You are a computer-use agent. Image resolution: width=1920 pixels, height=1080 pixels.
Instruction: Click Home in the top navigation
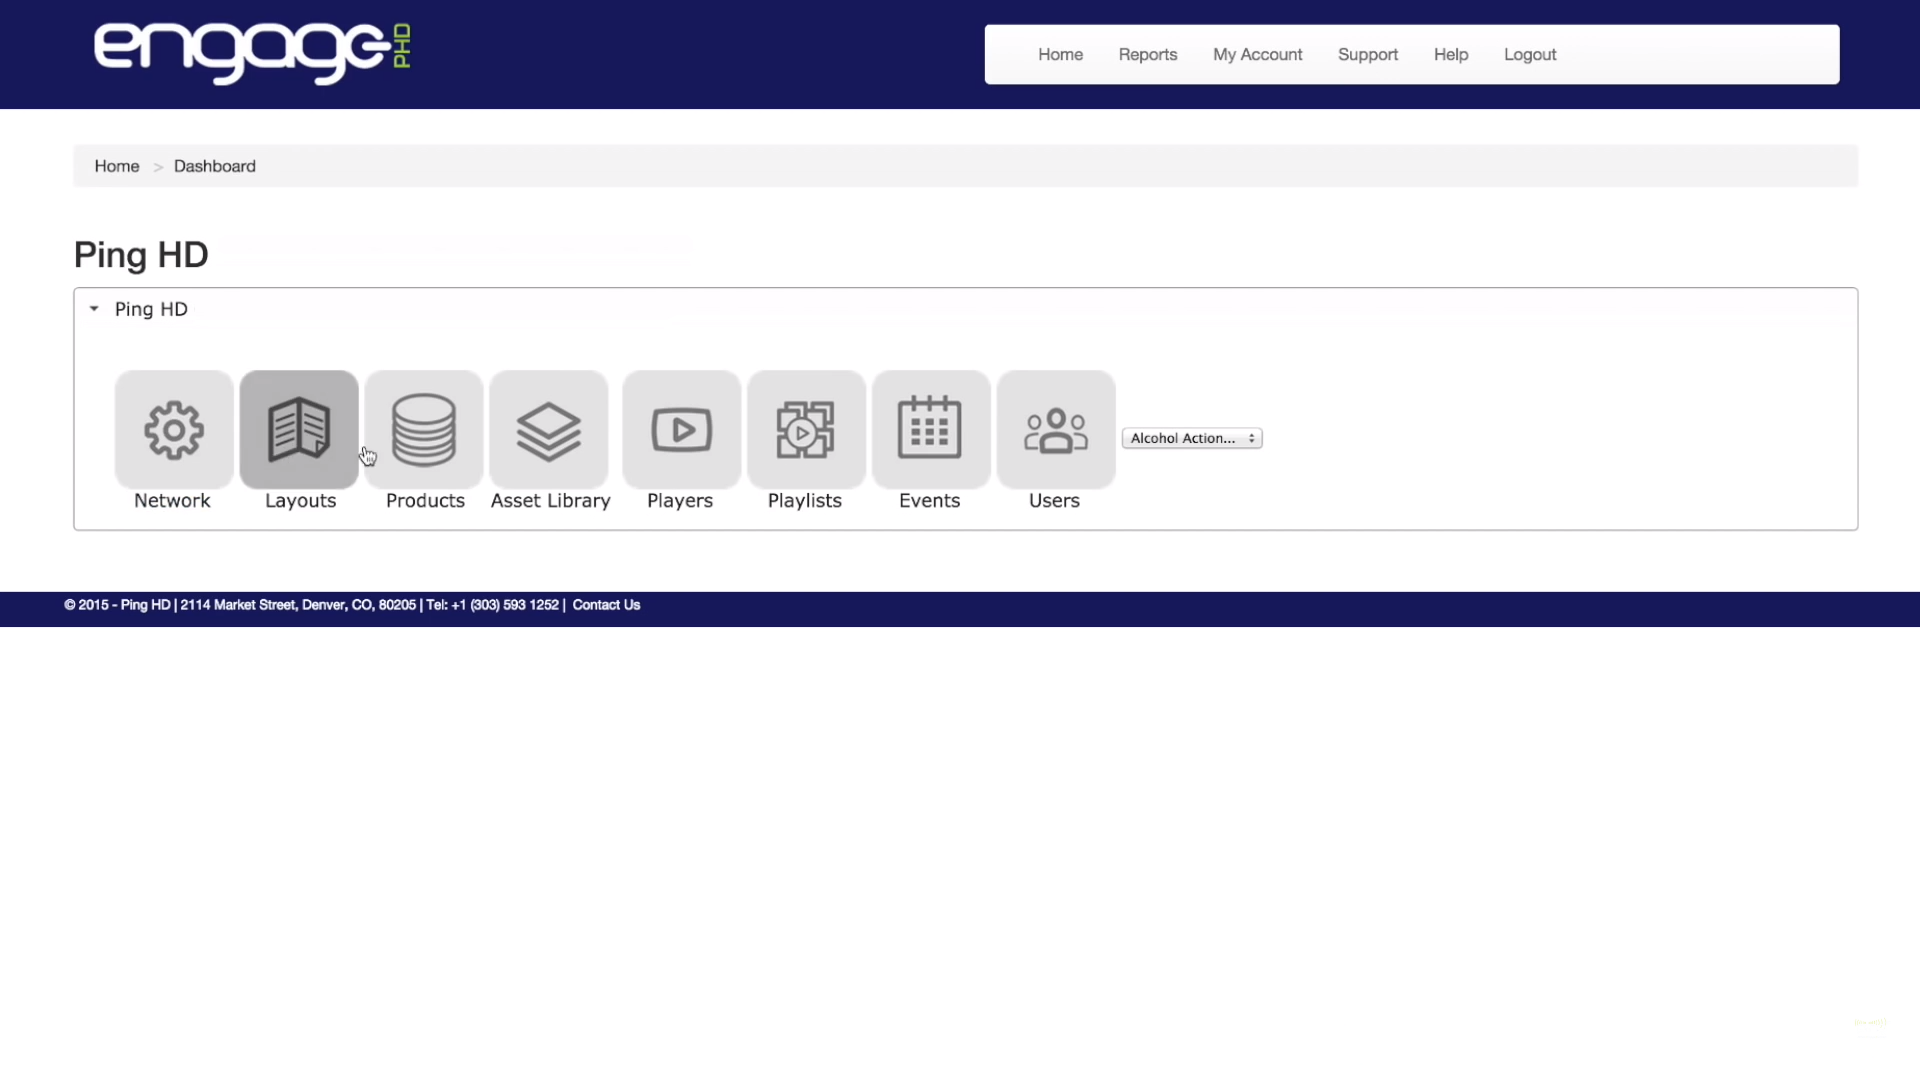point(1060,55)
